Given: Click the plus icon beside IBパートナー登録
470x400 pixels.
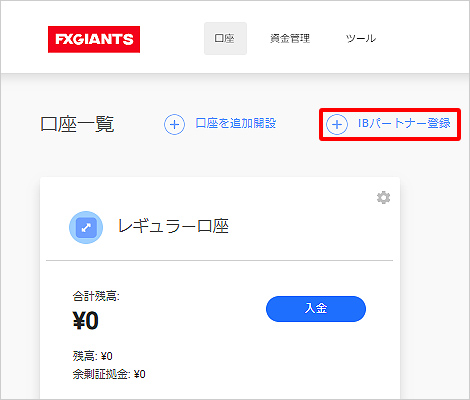Looking at the screenshot, I should (337, 124).
